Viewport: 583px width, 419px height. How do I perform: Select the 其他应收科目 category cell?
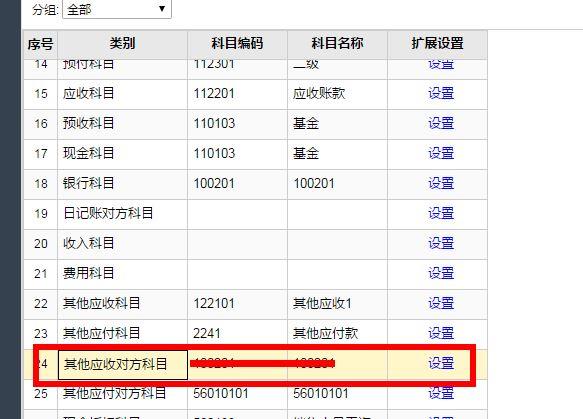[122, 304]
